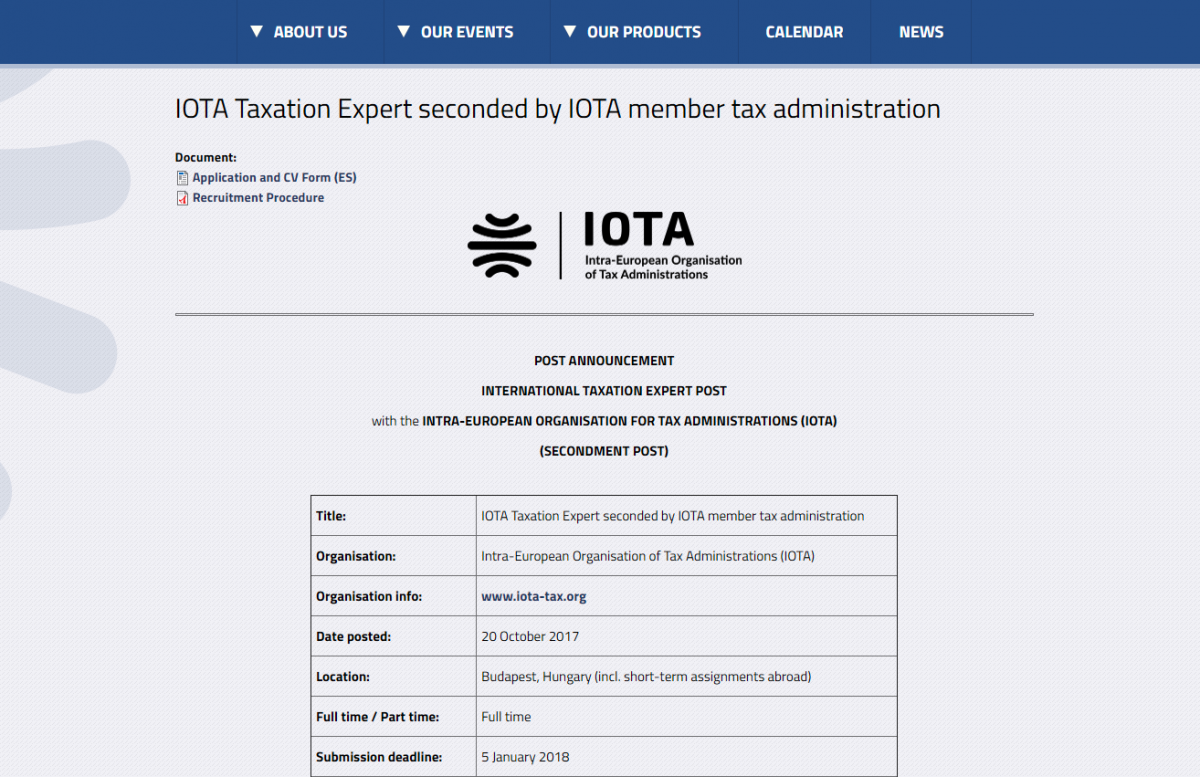Click the IOTA striped emblem logo
The width and height of the screenshot is (1200, 777).
[502, 245]
